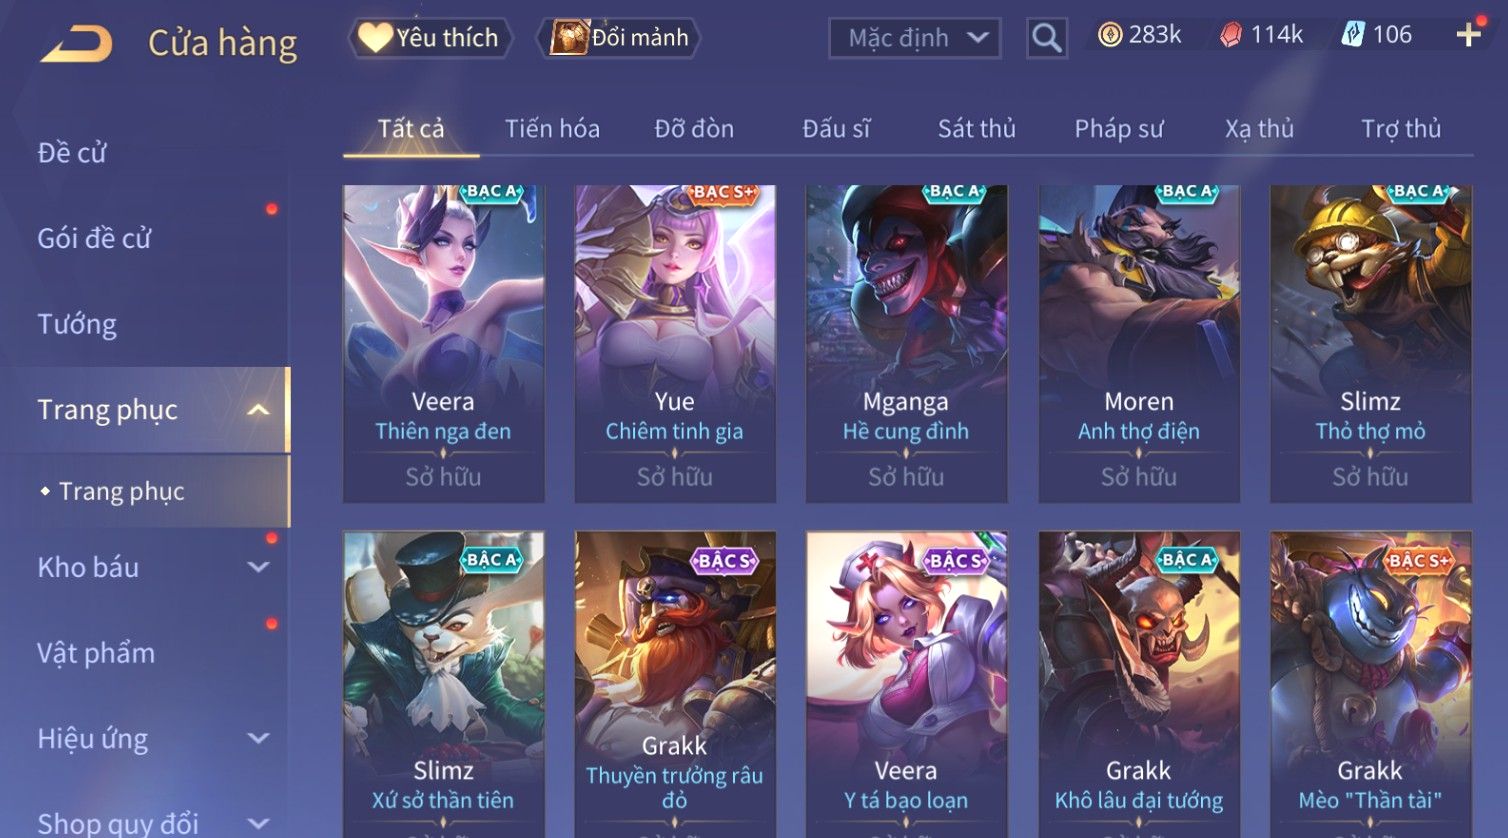Open the search magnifier icon
1508x838 pixels.
click(x=1046, y=38)
